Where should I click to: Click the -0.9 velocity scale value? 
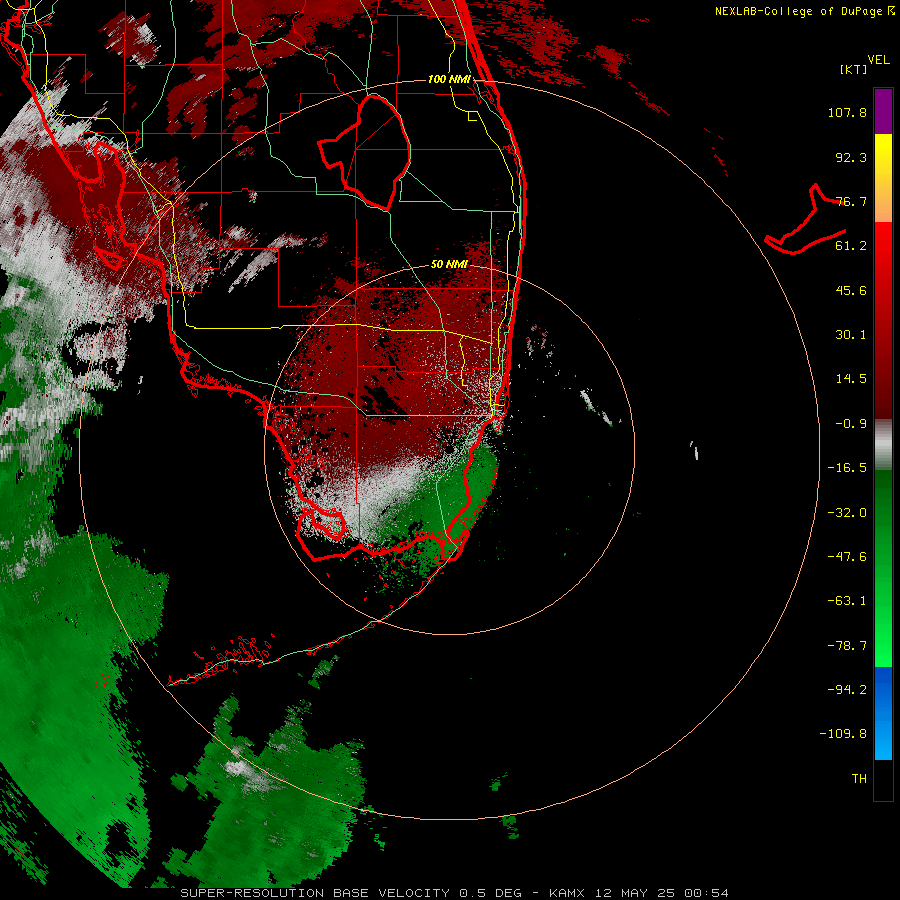(851, 424)
